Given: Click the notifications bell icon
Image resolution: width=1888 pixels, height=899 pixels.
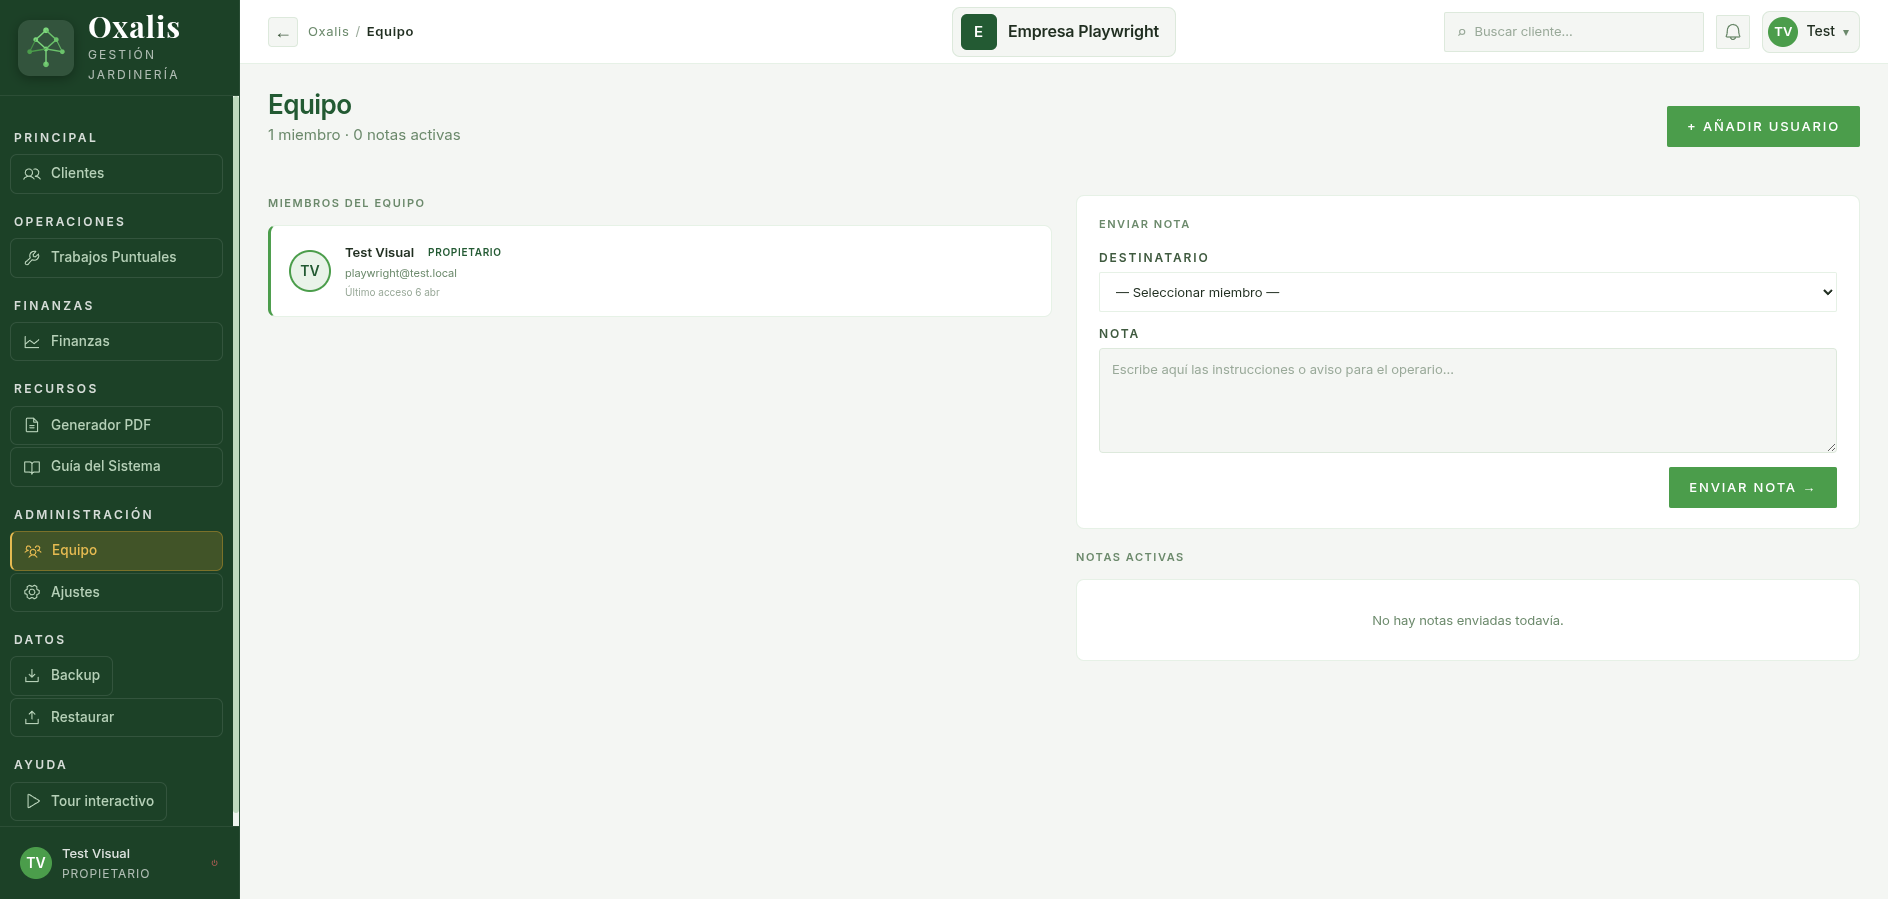Looking at the screenshot, I should click(1733, 32).
